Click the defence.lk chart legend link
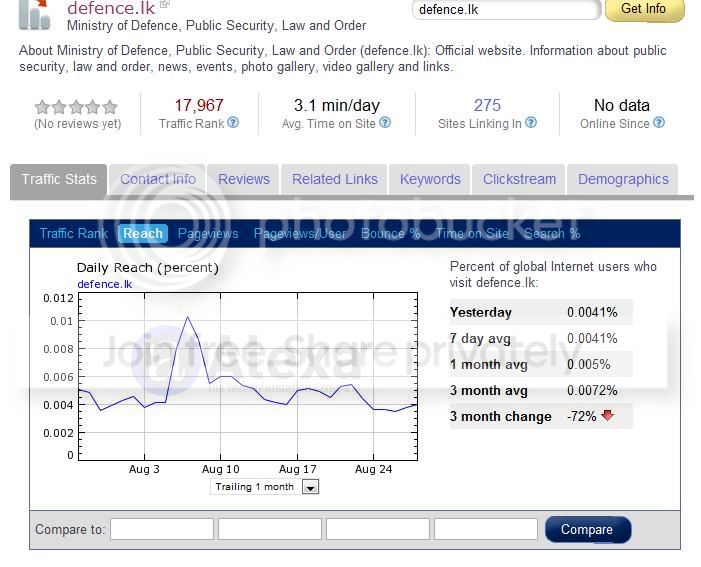Viewport: 701px width, 567px height. pyautogui.click(x=104, y=284)
